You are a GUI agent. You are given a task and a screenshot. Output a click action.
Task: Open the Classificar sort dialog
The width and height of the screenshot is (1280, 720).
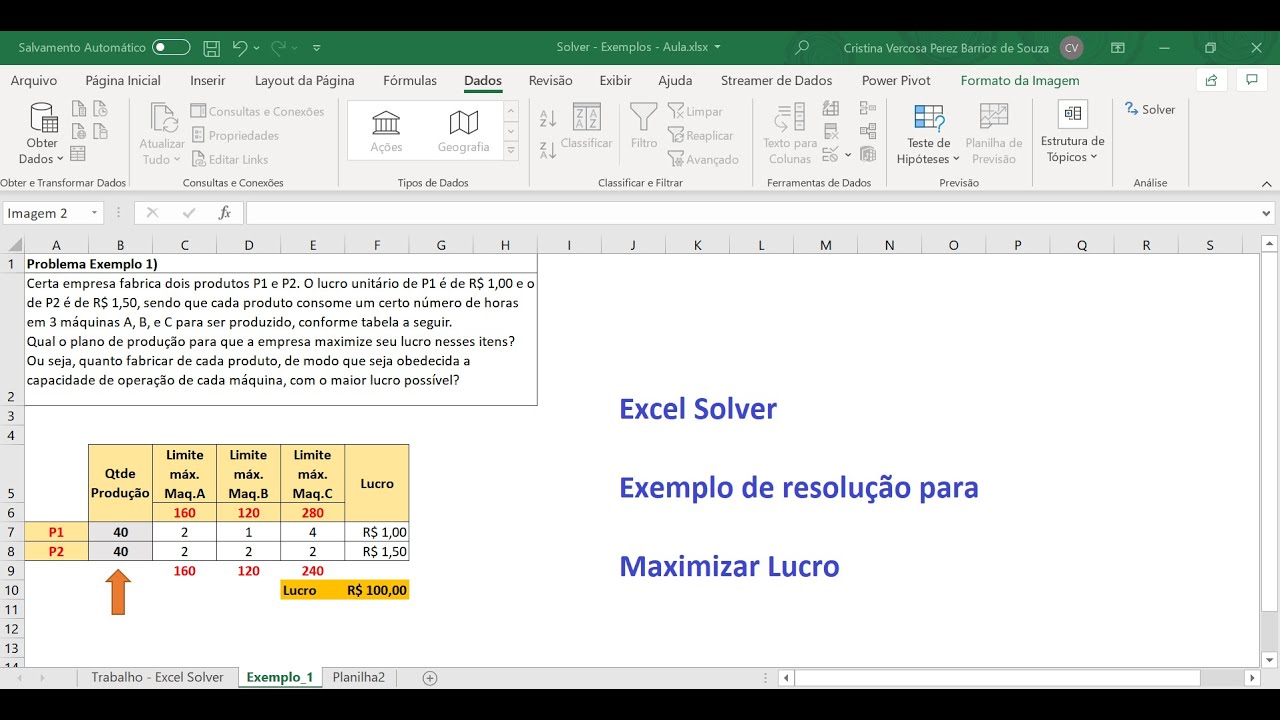click(586, 127)
